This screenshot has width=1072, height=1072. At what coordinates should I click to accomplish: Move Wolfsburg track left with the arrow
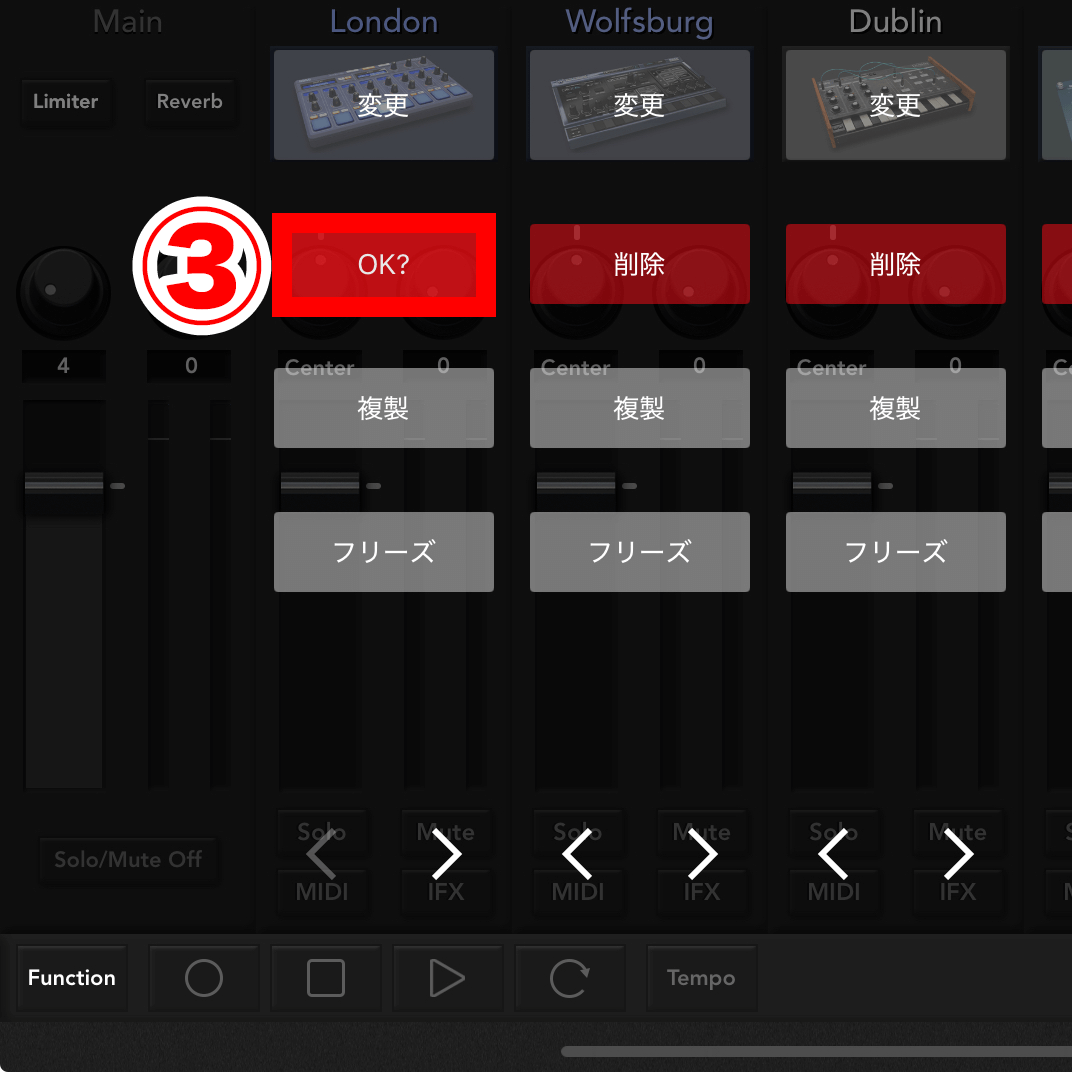point(576,855)
